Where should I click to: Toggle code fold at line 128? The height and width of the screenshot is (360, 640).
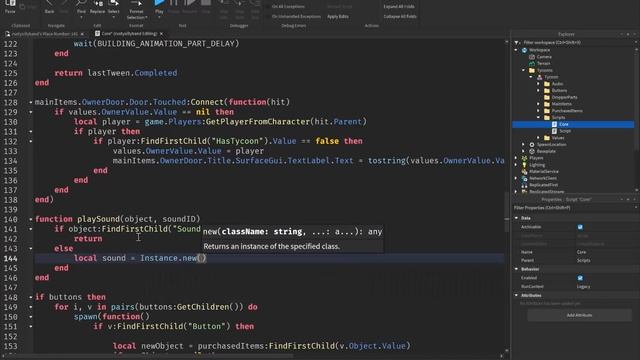pos(31,102)
